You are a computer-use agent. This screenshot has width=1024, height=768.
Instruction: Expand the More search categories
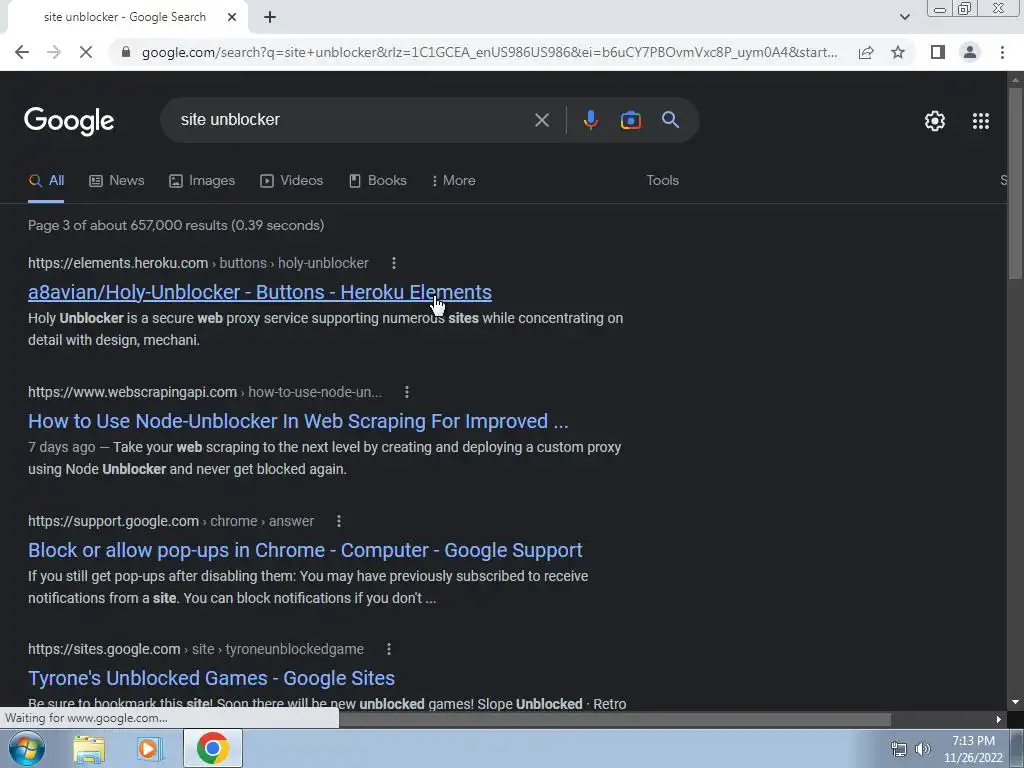click(x=453, y=181)
